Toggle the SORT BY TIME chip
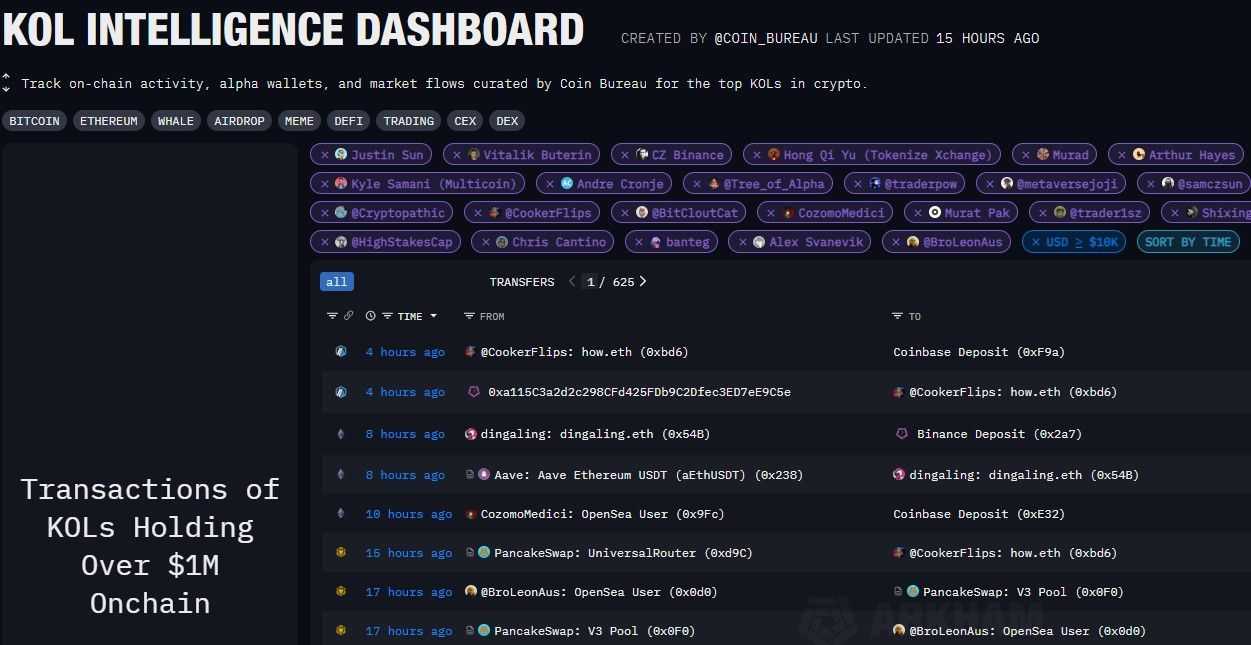1251x645 pixels. point(1188,242)
